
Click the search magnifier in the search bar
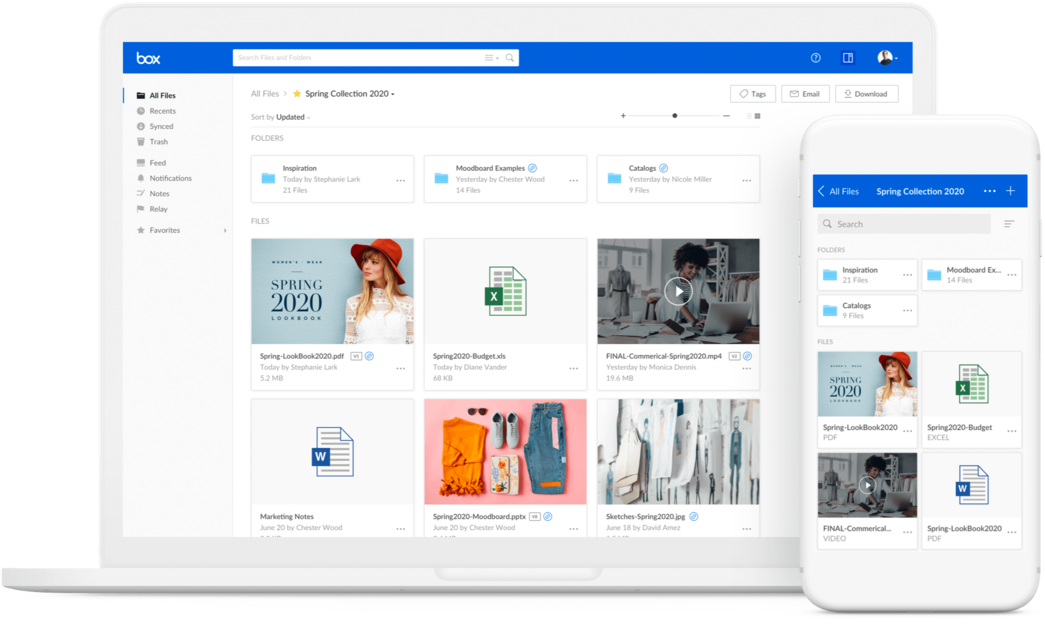point(511,57)
